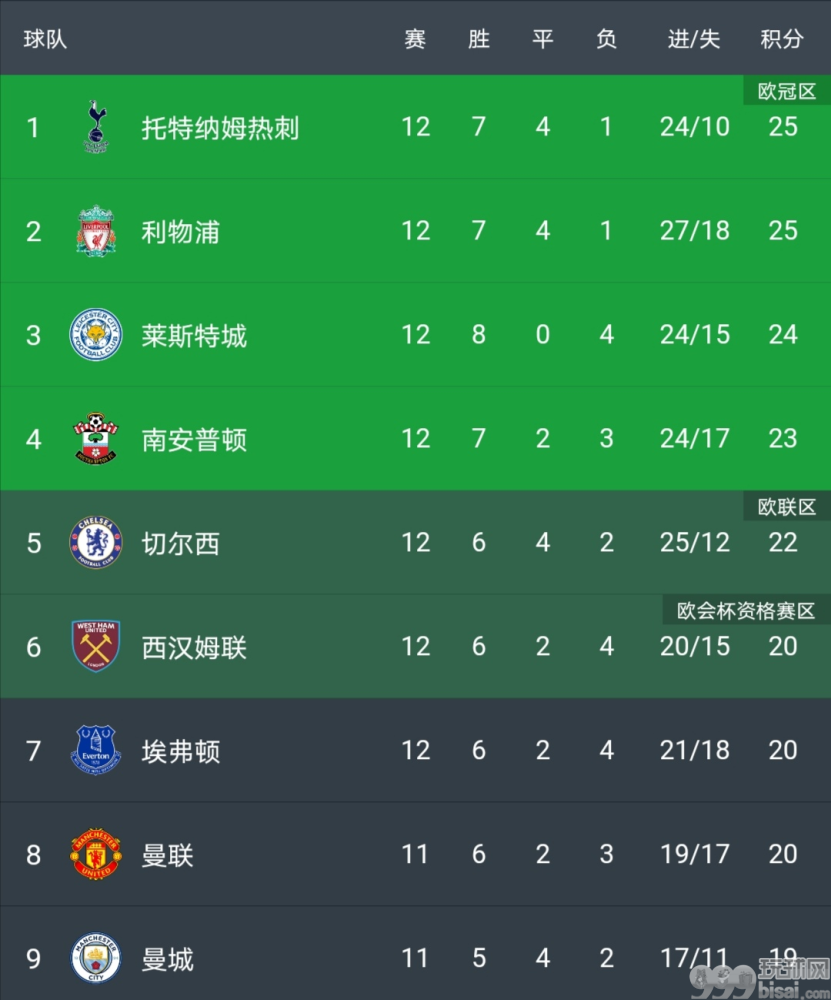Tap the Manchester United crest
The height and width of the screenshot is (1000, 831).
[x=96, y=854]
